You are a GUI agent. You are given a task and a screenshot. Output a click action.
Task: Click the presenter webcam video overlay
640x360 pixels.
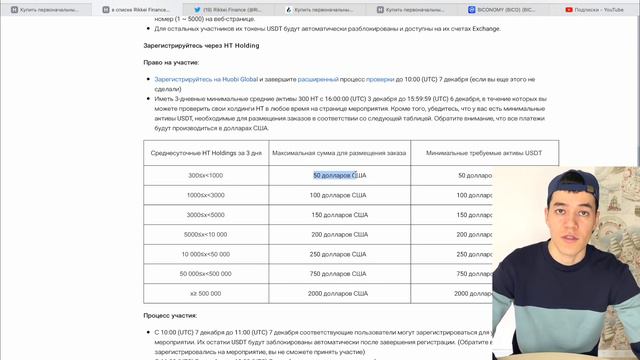point(566,263)
